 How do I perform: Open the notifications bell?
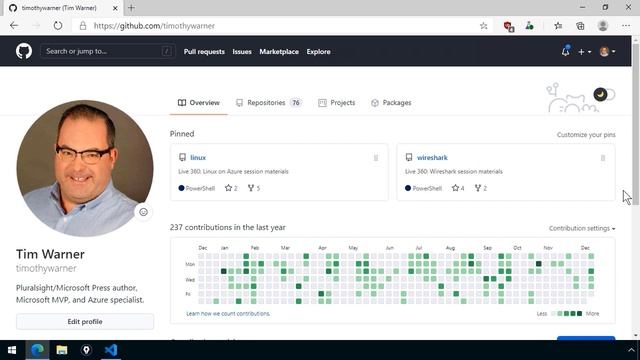[x=565, y=51]
